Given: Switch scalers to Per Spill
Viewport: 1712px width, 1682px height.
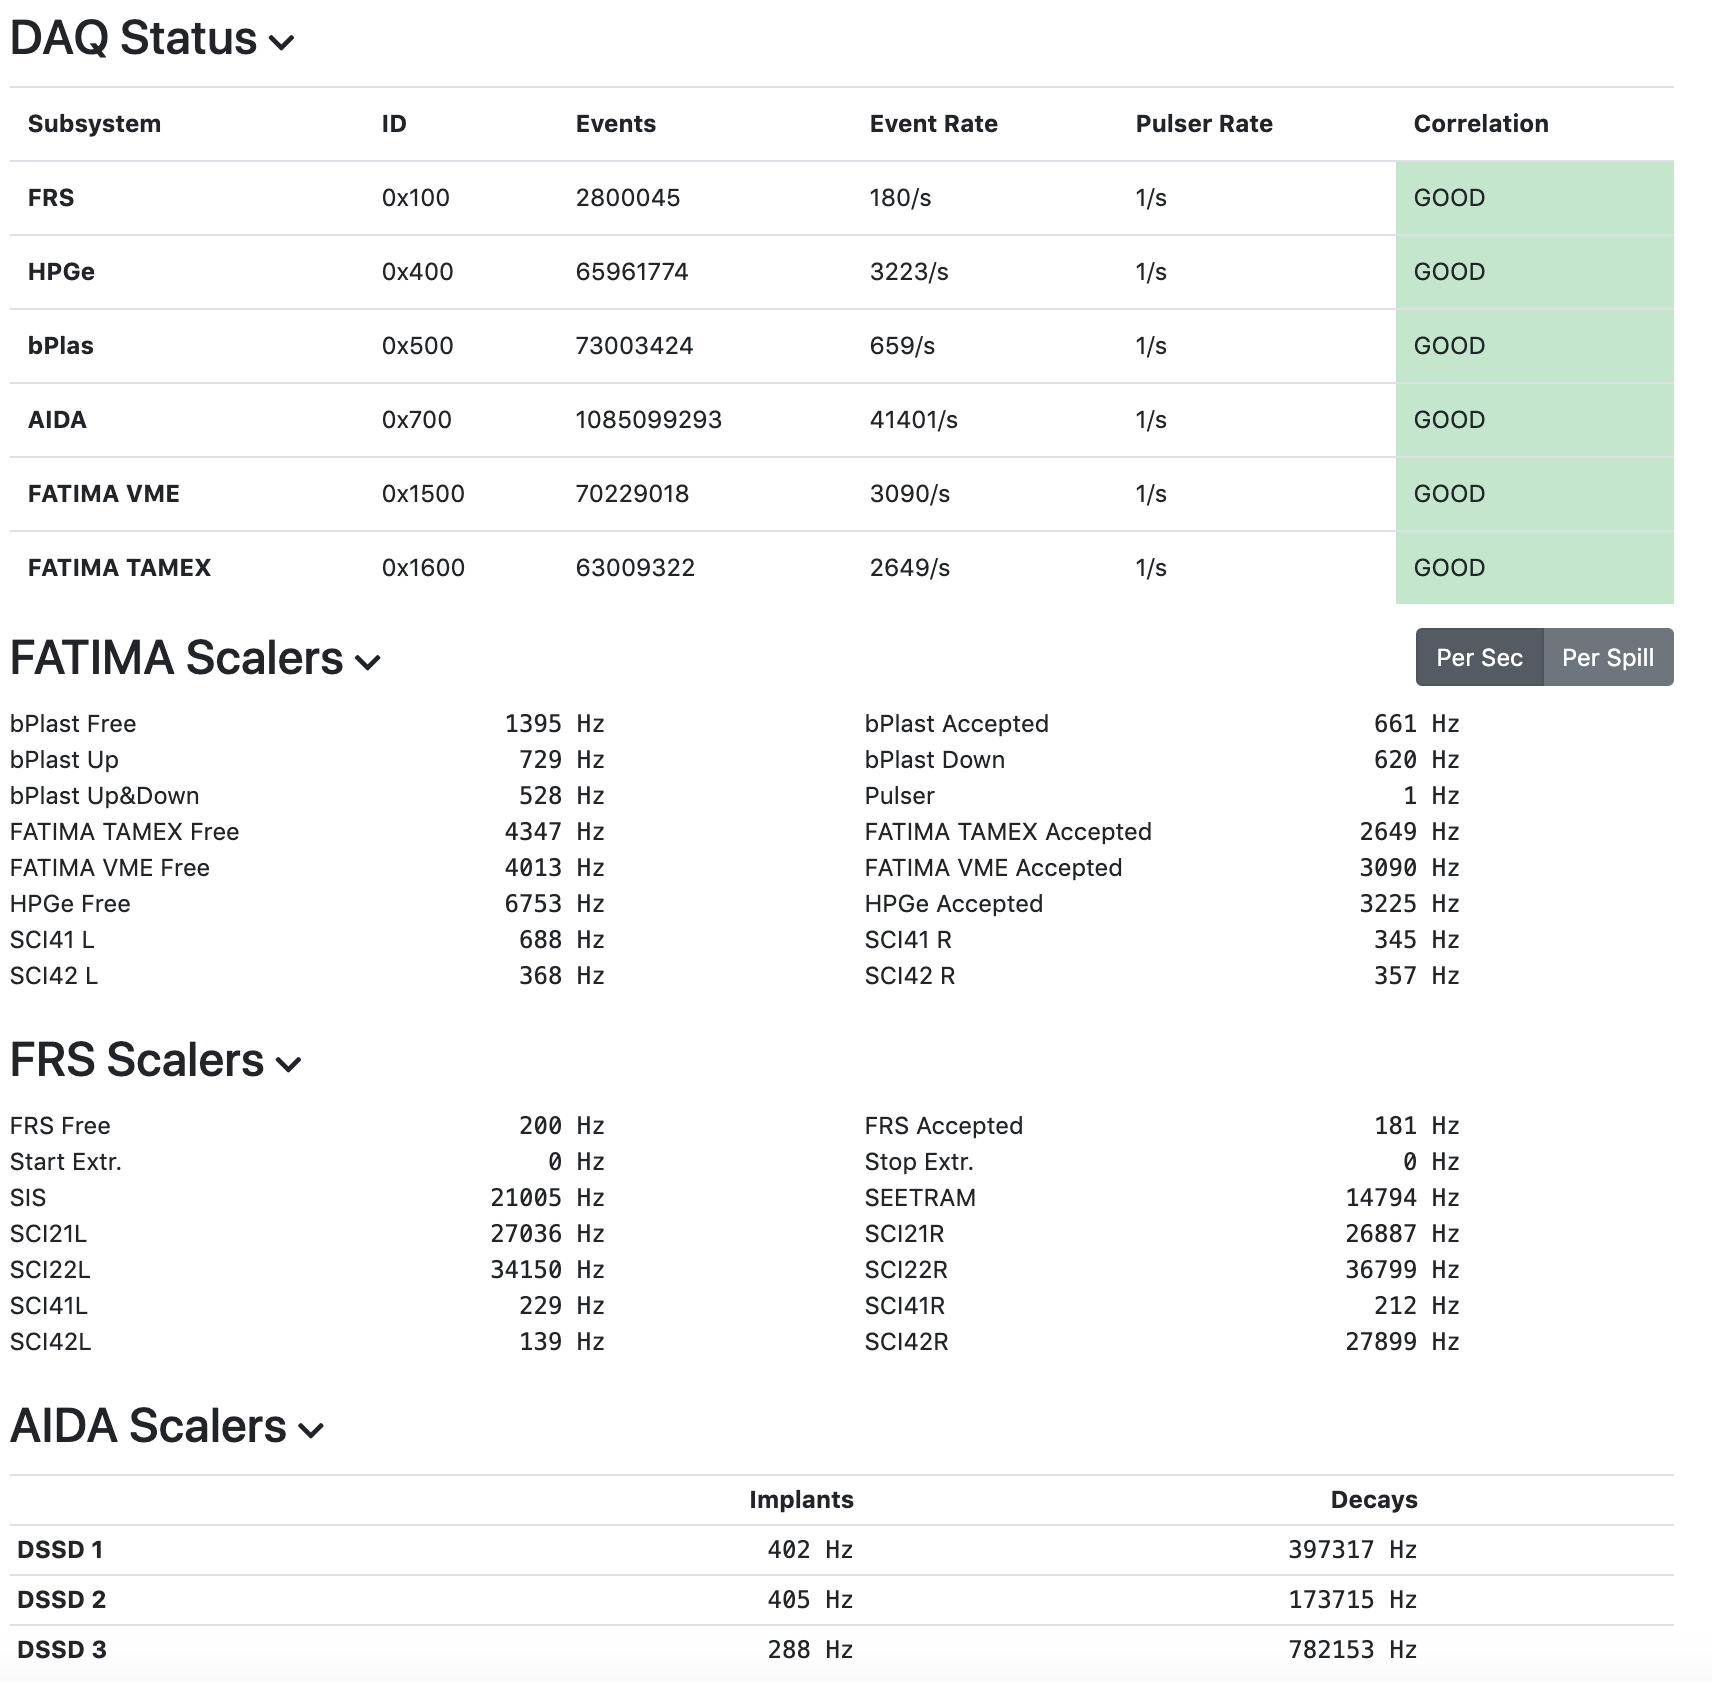Looking at the screenshot, I should [x=1607, y=658].
